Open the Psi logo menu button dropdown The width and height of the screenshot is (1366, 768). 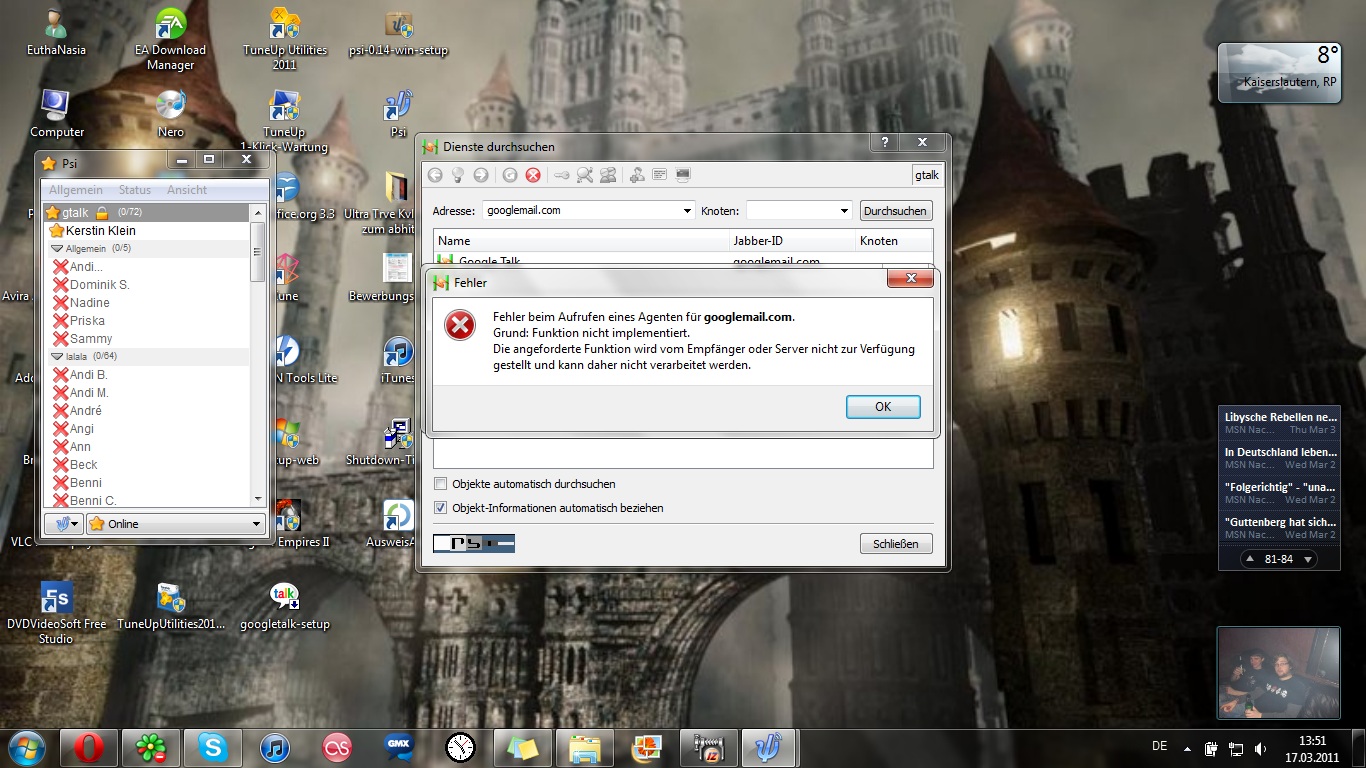coord(64,524)
